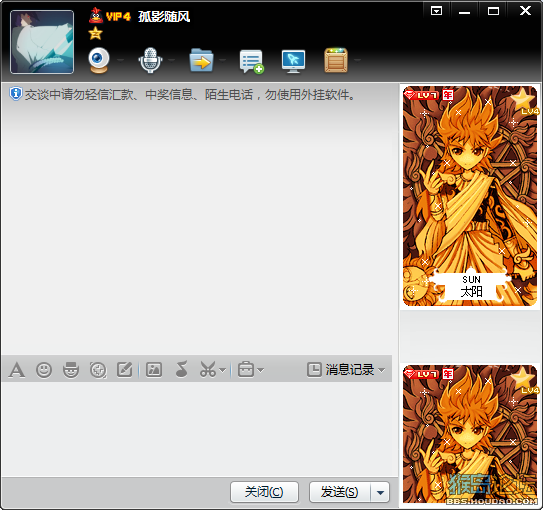Maximize the chat window

pyautogui.click(x=493, y=11)
